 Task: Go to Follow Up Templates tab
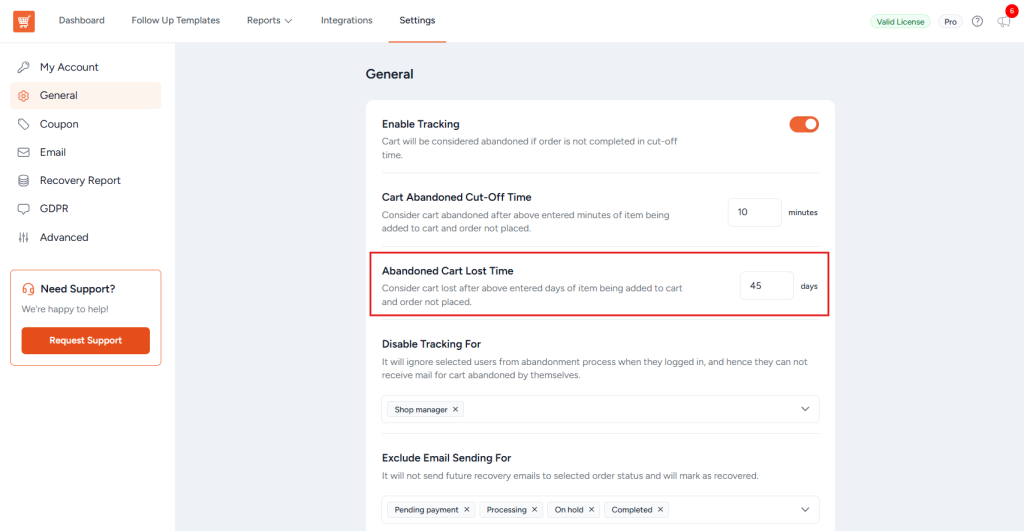pos(176,21)
